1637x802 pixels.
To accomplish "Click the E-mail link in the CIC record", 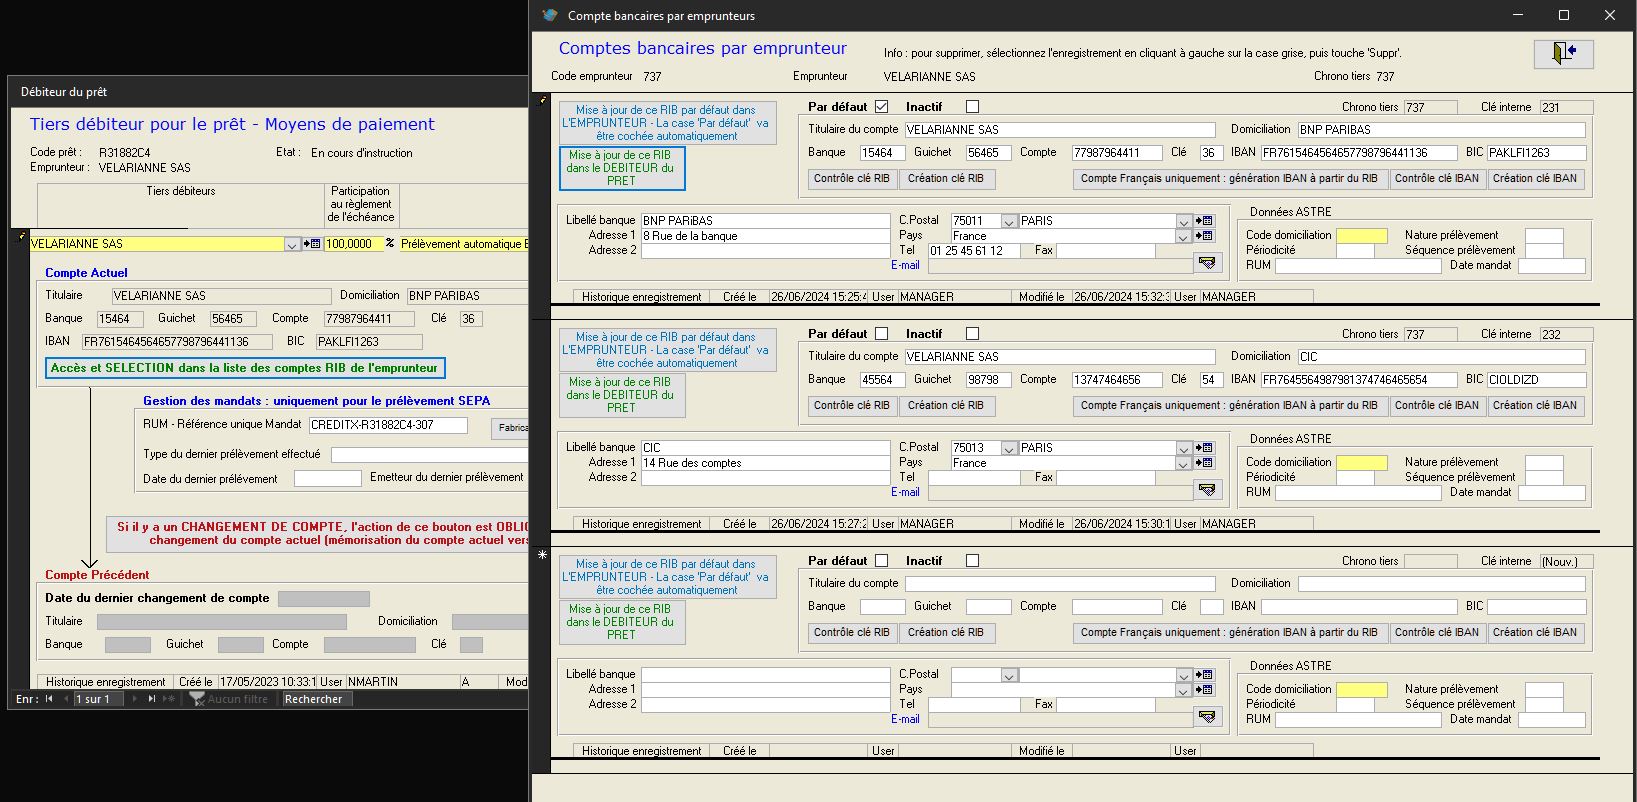I will tap(905, 492).
